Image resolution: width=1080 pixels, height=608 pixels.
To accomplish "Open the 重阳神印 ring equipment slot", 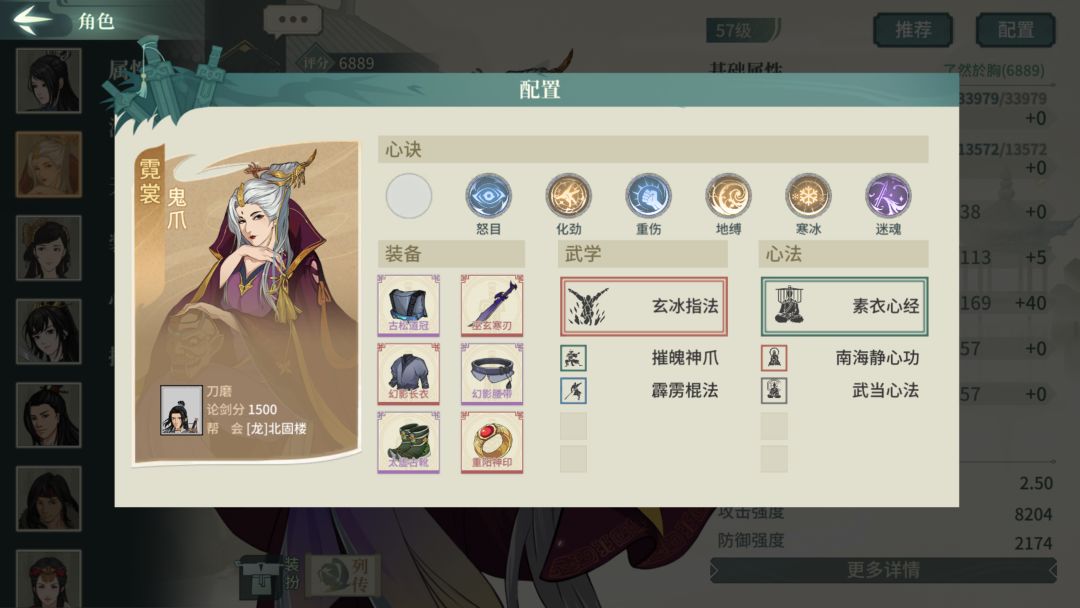I will tap(492, 442).
